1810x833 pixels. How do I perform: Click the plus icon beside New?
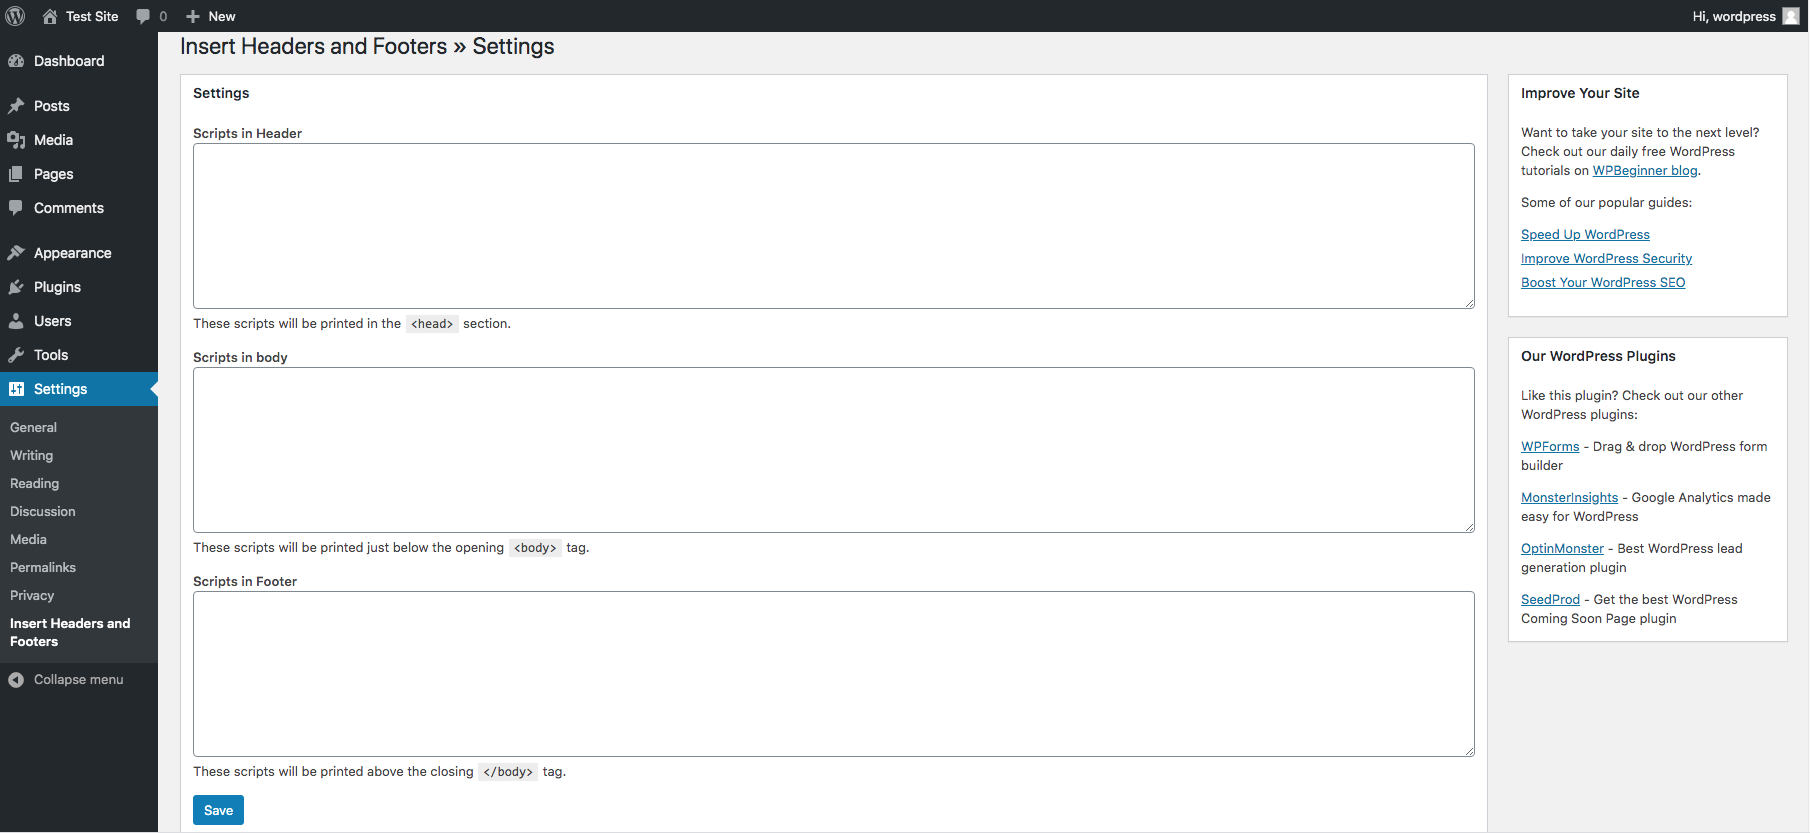point(193,16)
